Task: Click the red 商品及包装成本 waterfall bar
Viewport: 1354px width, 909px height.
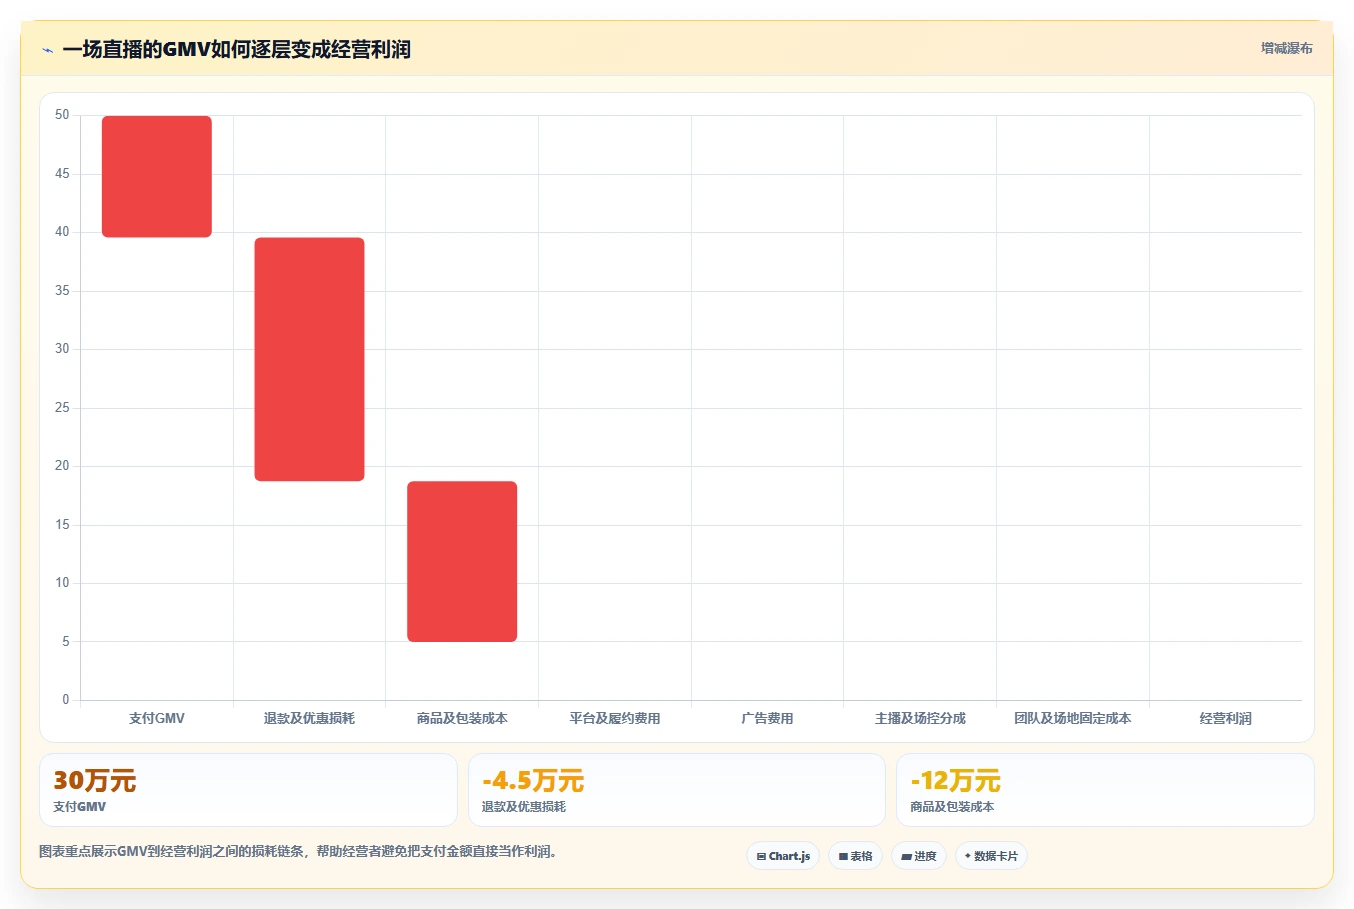Action: tap(462, 561)
